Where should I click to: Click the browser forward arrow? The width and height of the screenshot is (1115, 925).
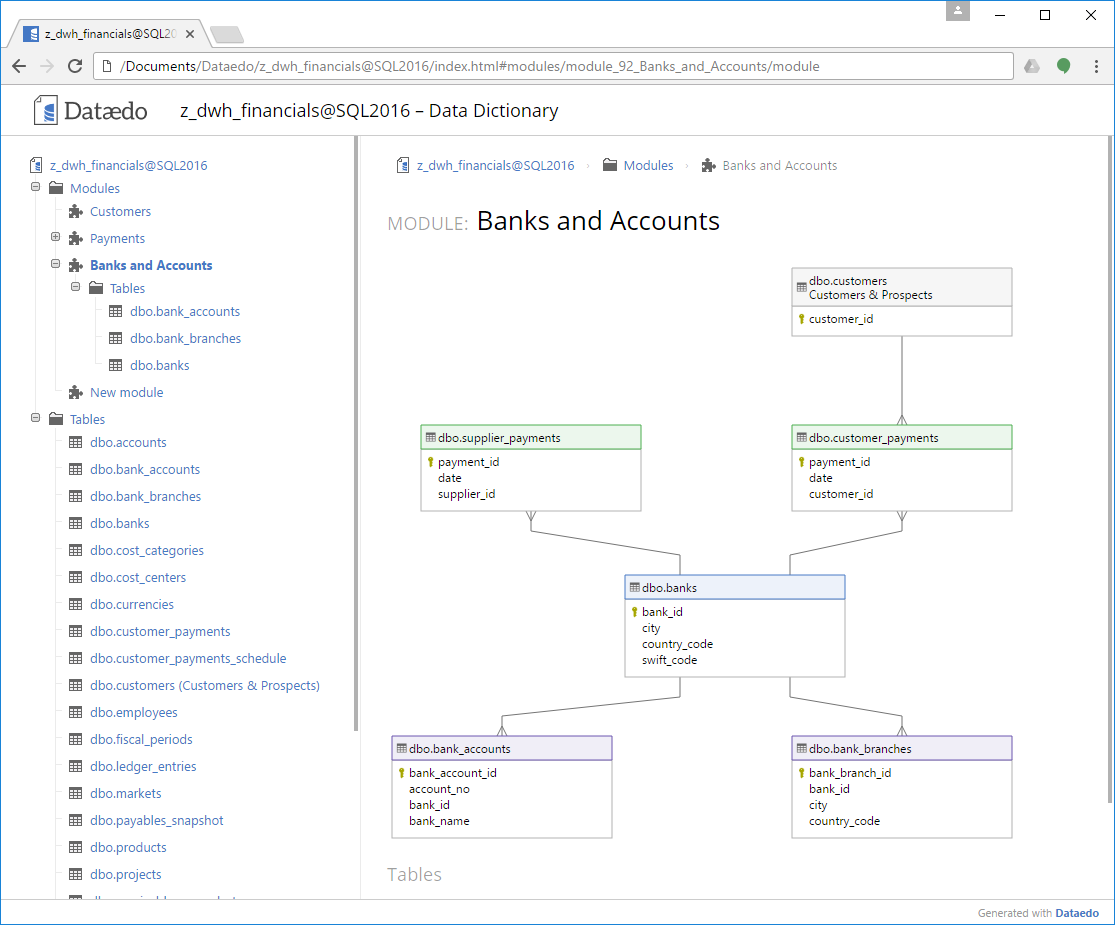(47, 66)
